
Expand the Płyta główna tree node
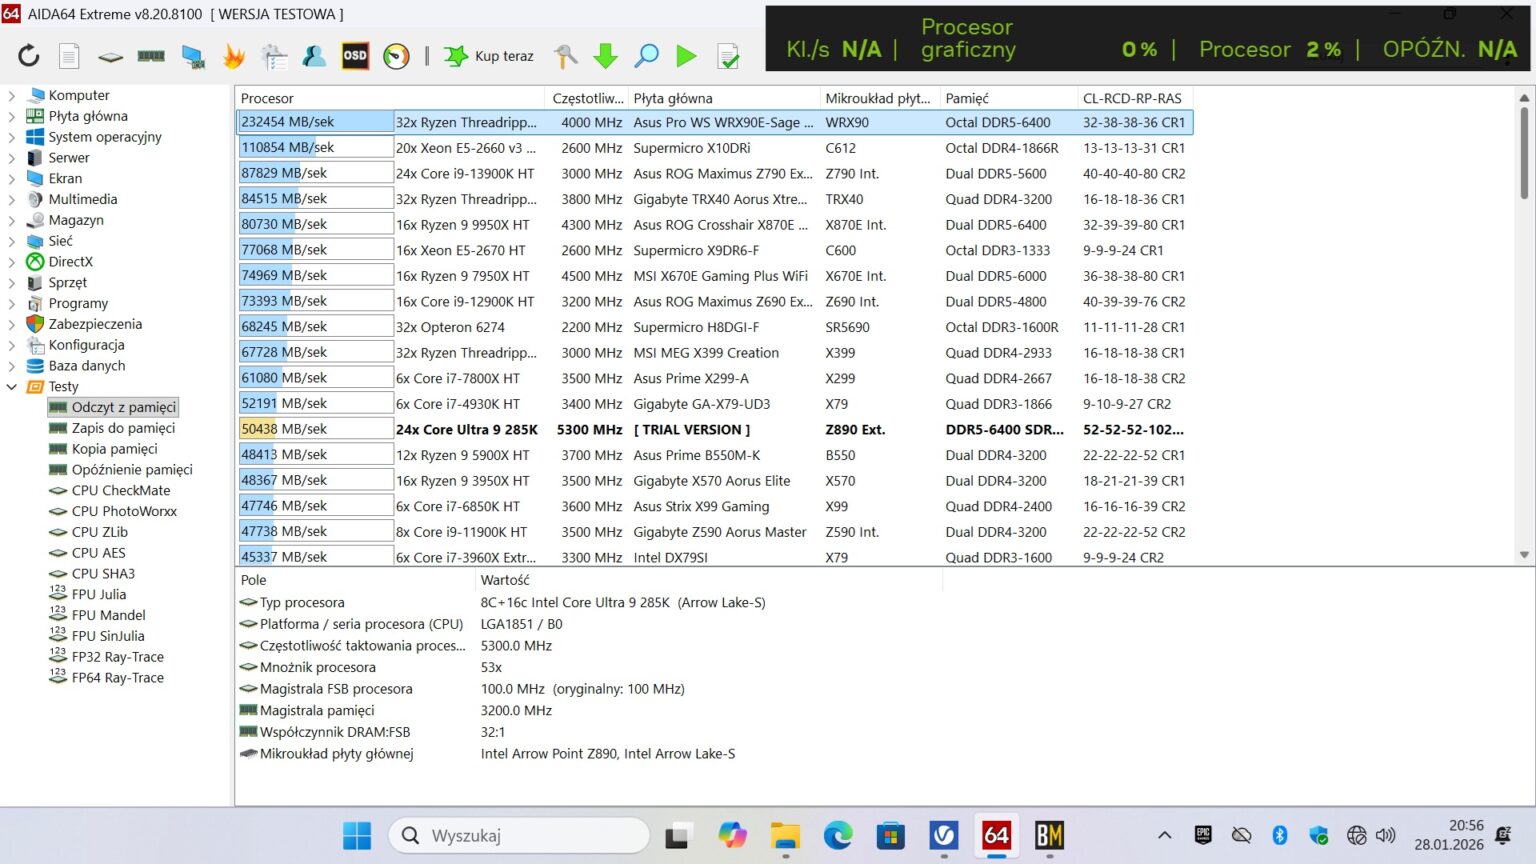12,116
